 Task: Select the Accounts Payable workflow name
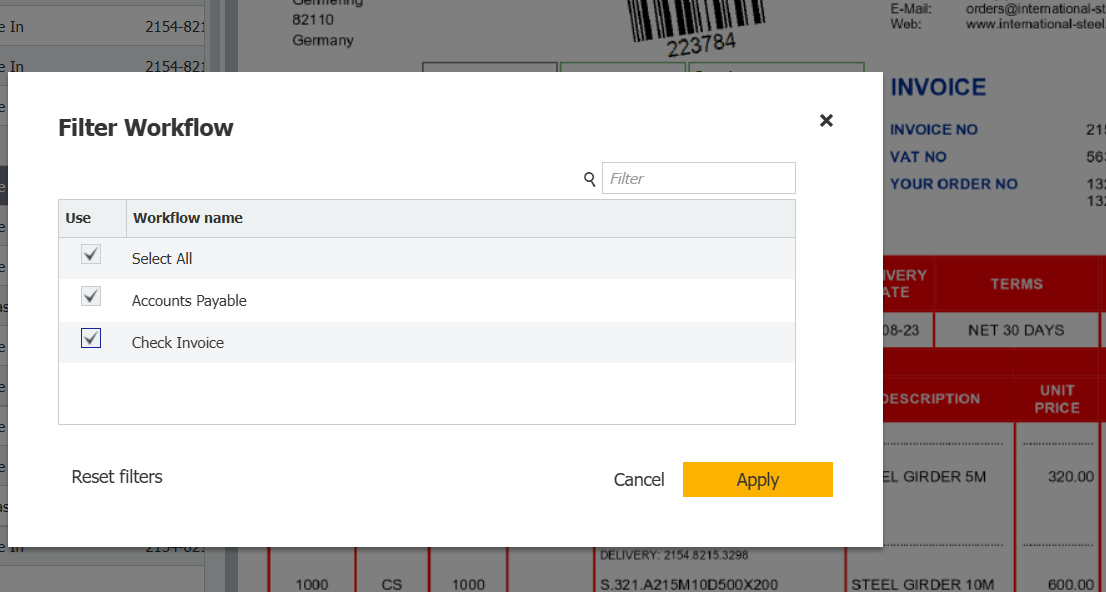click(x=188, y=300)
